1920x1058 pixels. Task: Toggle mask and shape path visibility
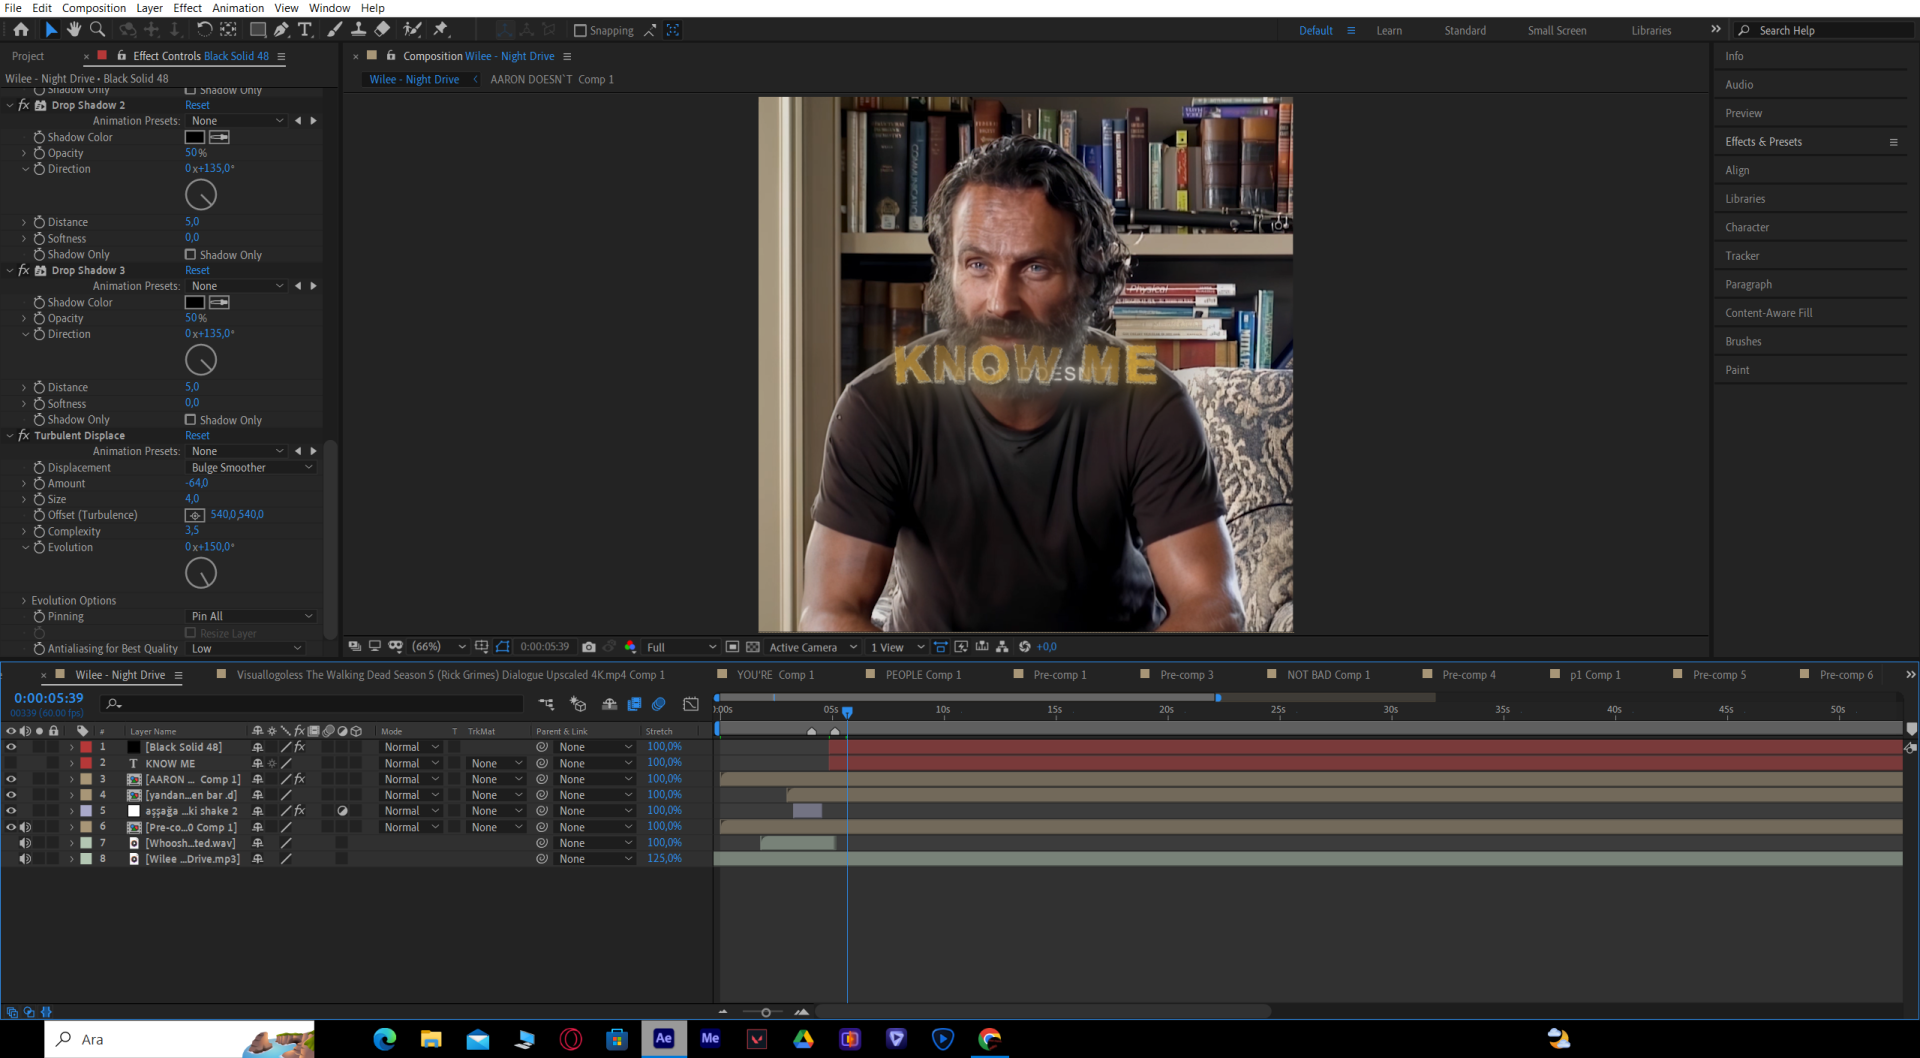pyautogui.click(x=503, y=647)
